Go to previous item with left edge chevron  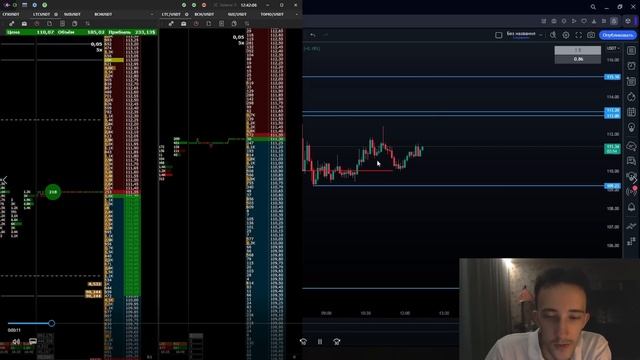click(4, 180)
